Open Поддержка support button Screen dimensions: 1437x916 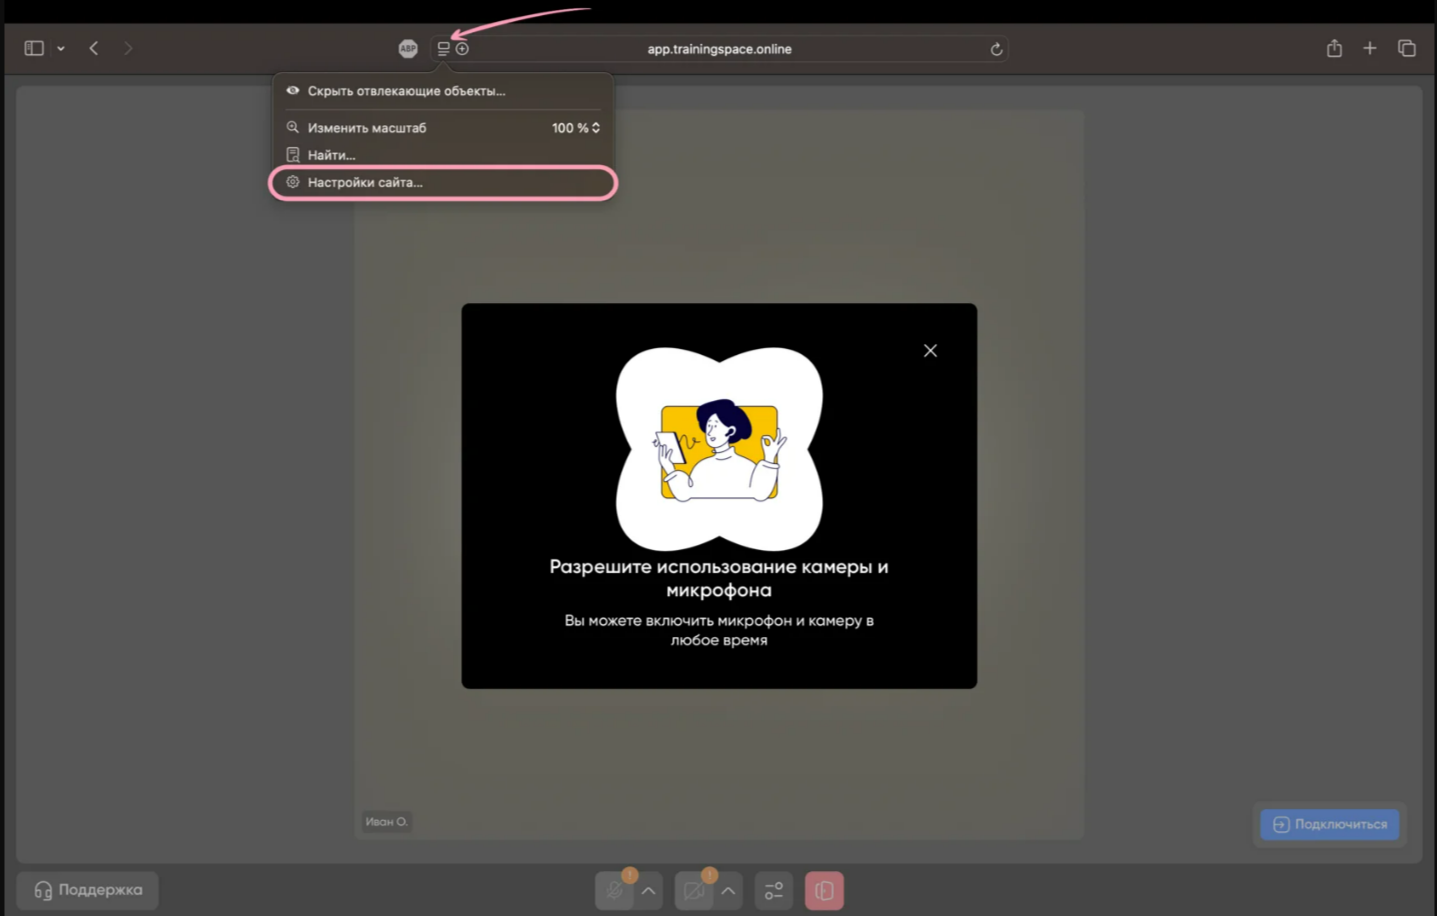(88, 890)
